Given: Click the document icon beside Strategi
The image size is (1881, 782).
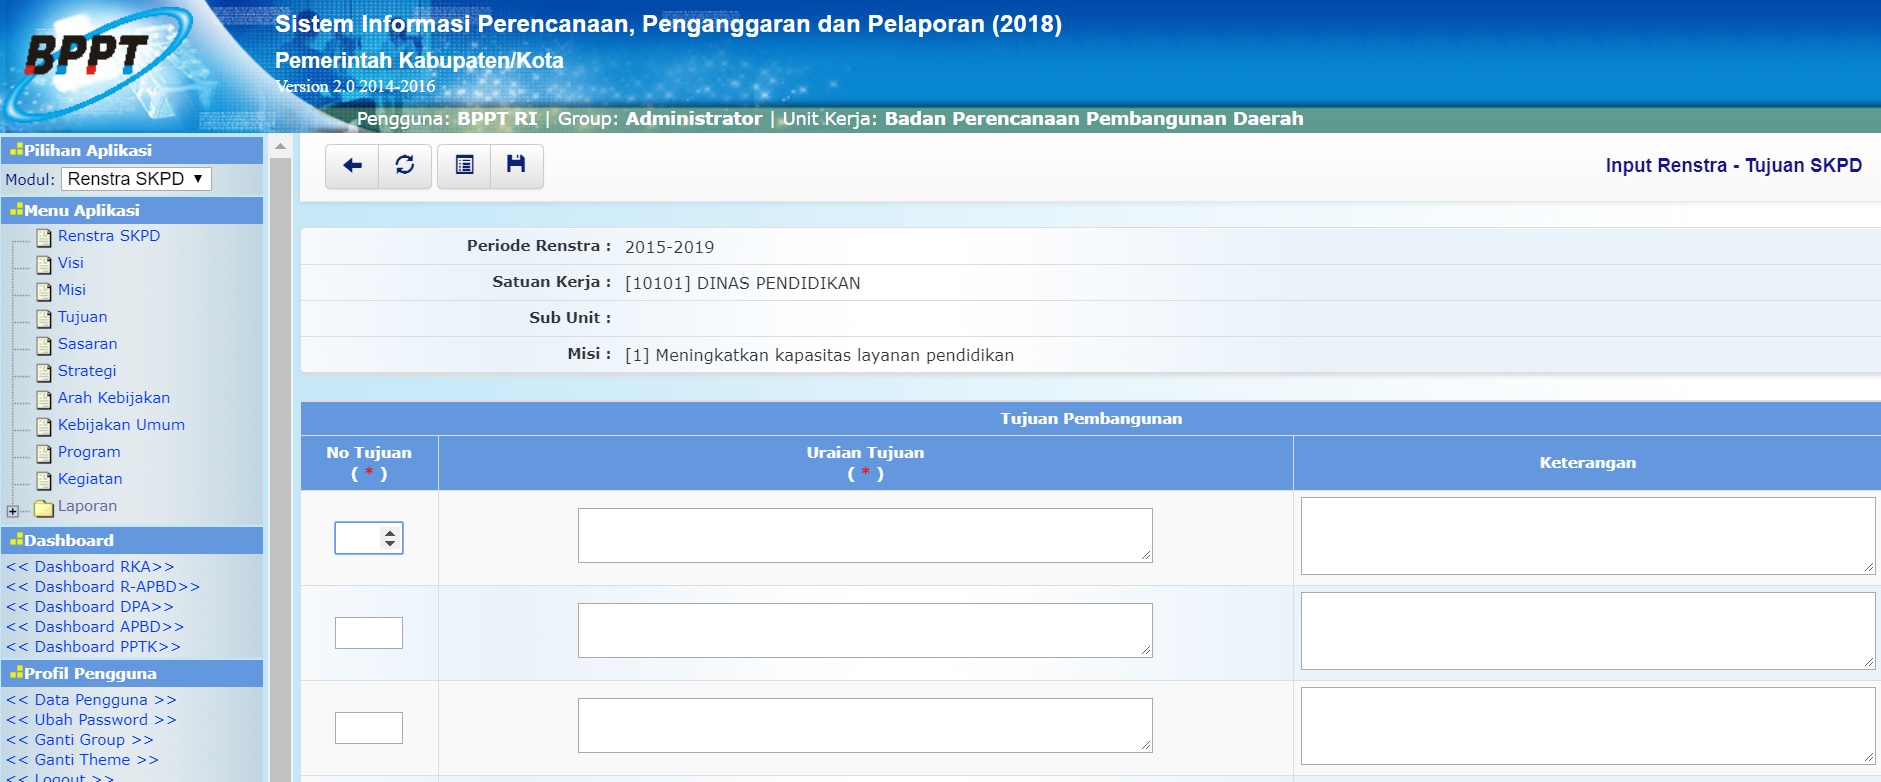Looking at the screenshot, I should pyautogui.click(x=44, y=373).
